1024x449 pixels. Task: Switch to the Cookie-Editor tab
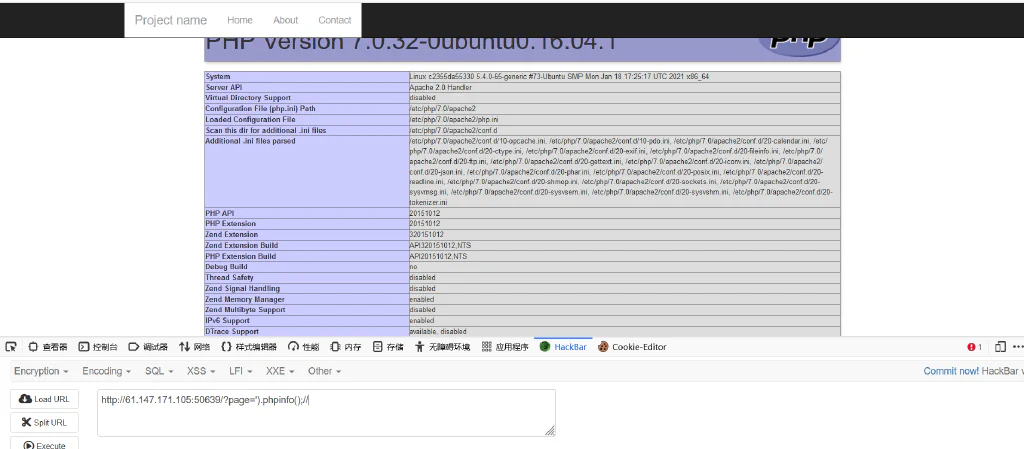pos(632,347)
